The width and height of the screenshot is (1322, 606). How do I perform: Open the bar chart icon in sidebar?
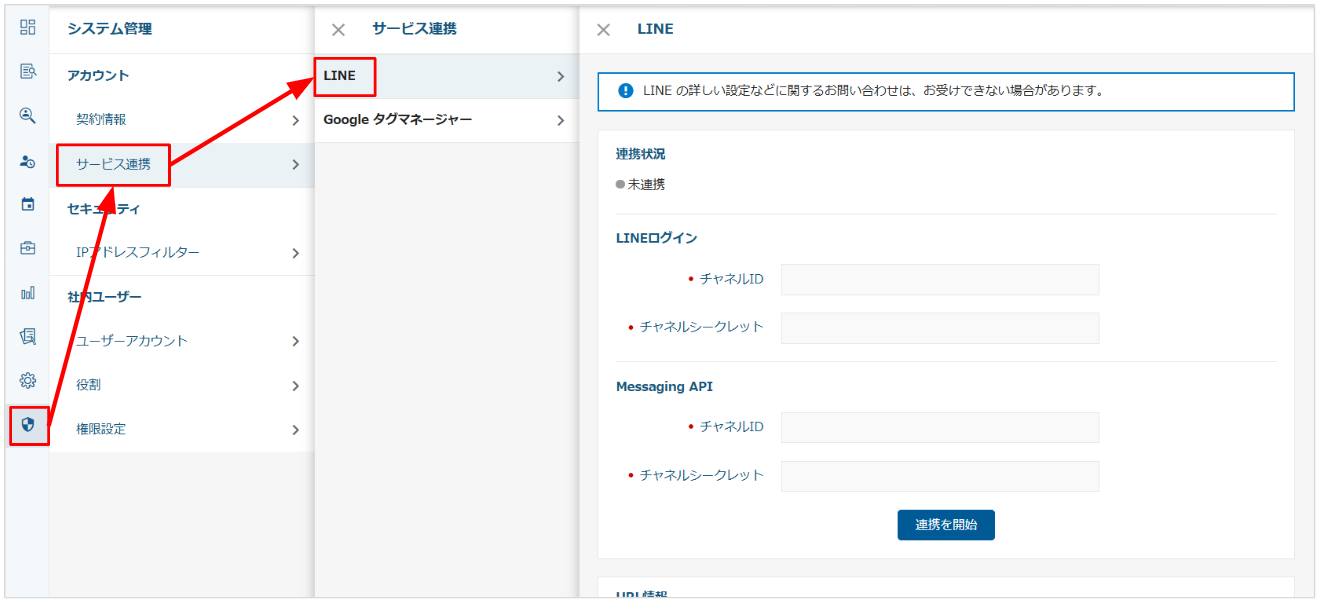(28, 293)
